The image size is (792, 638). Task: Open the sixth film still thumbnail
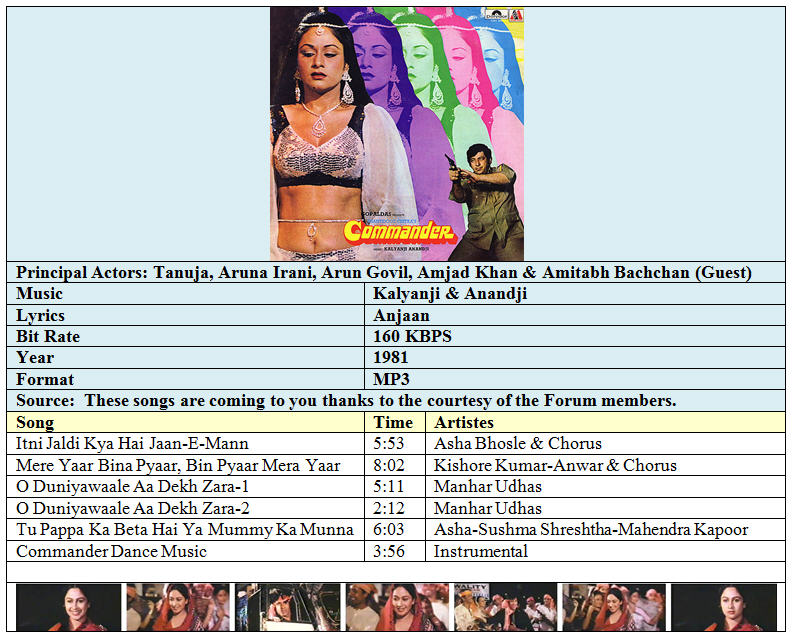point(614,607)
